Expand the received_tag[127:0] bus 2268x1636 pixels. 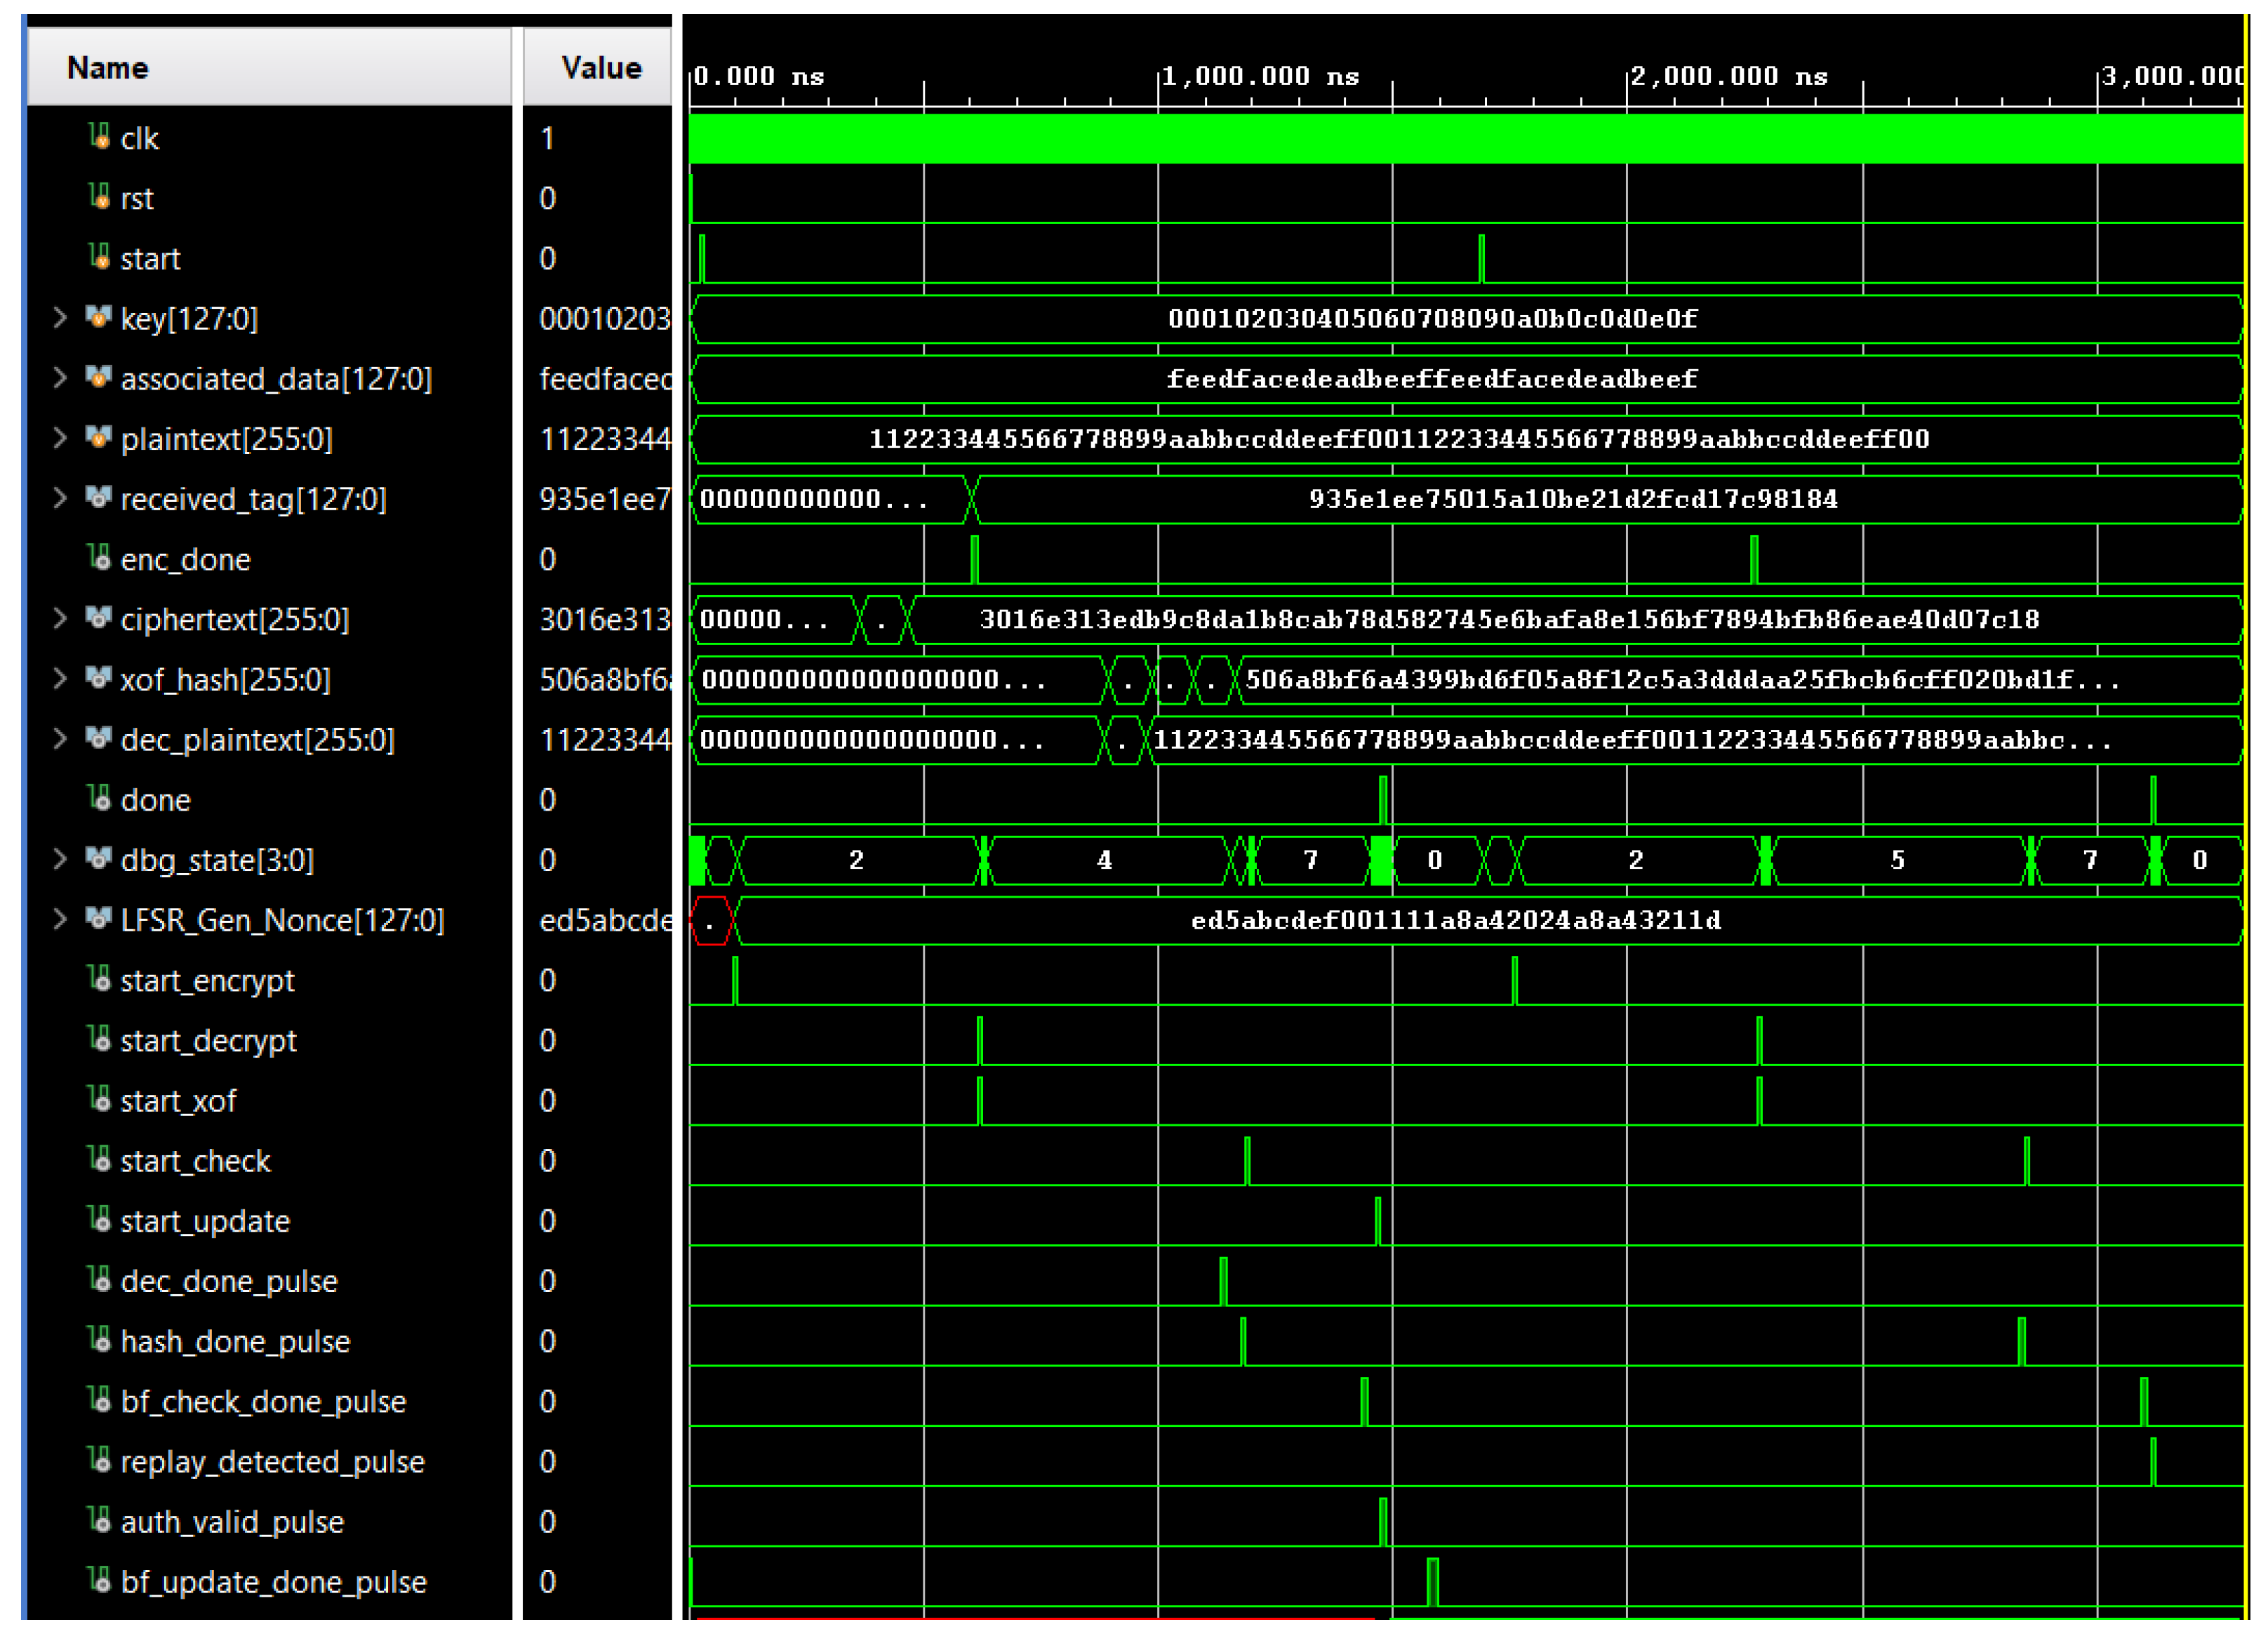[60, 498]
